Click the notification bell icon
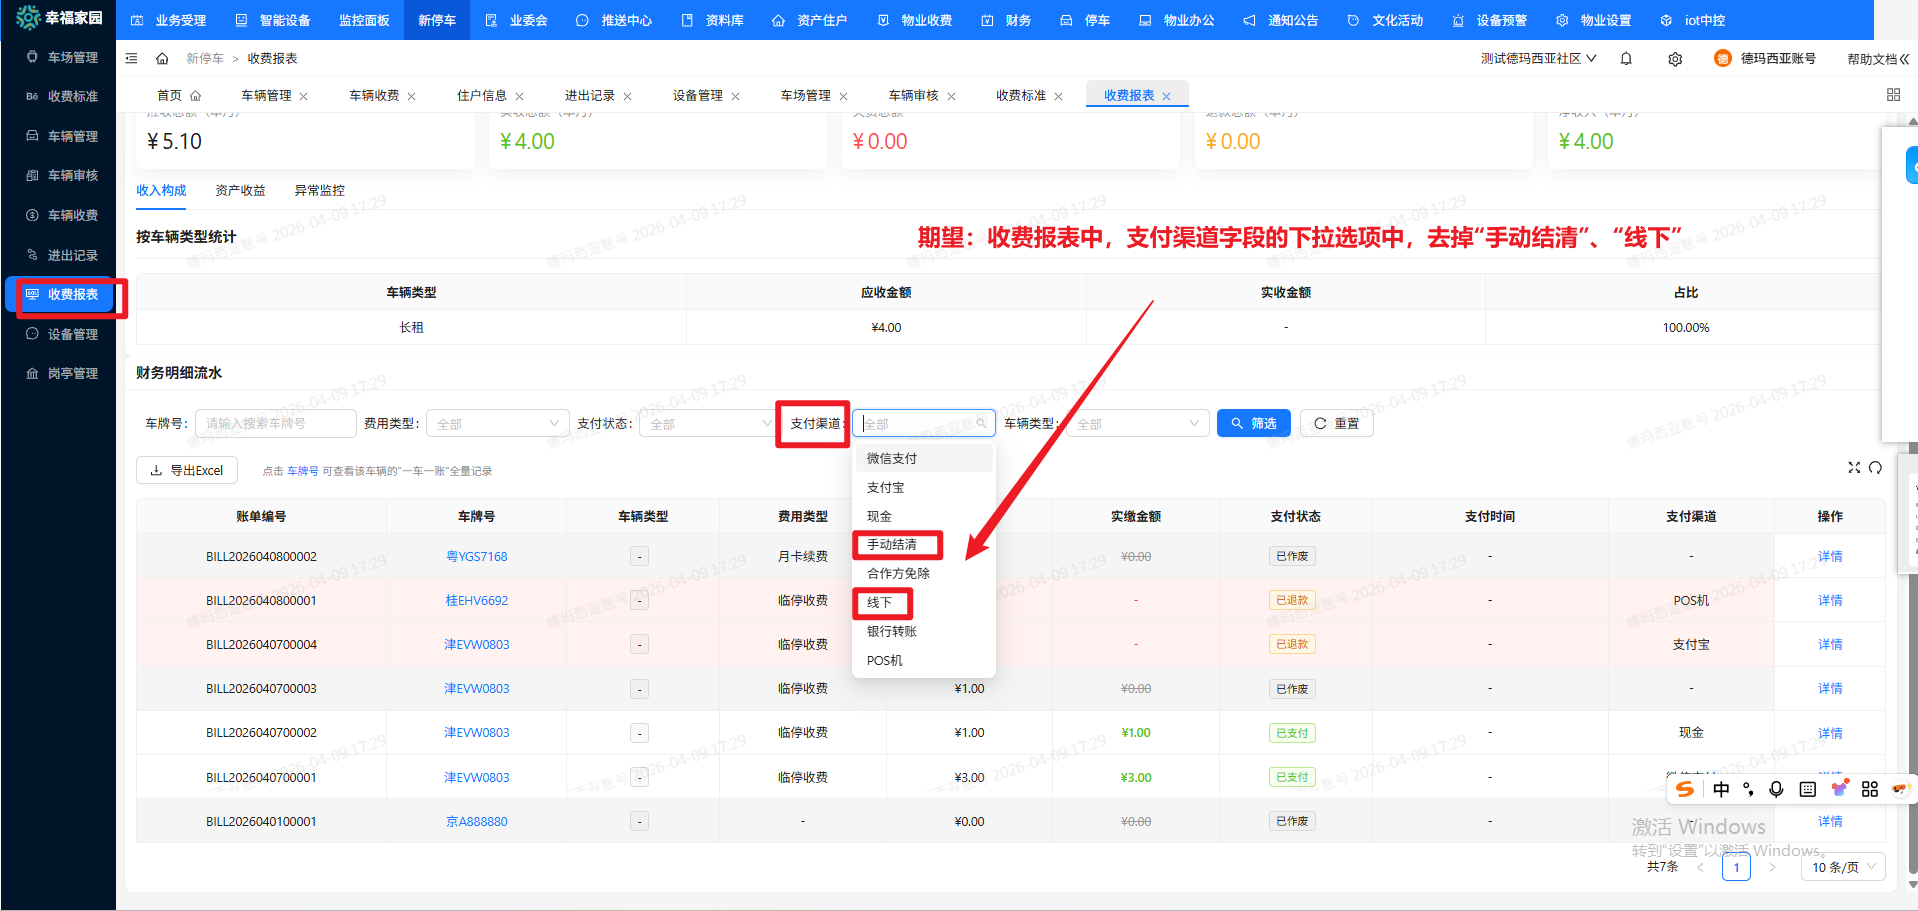Screen dimensions: 1918x911 (x=1626, y=59)
